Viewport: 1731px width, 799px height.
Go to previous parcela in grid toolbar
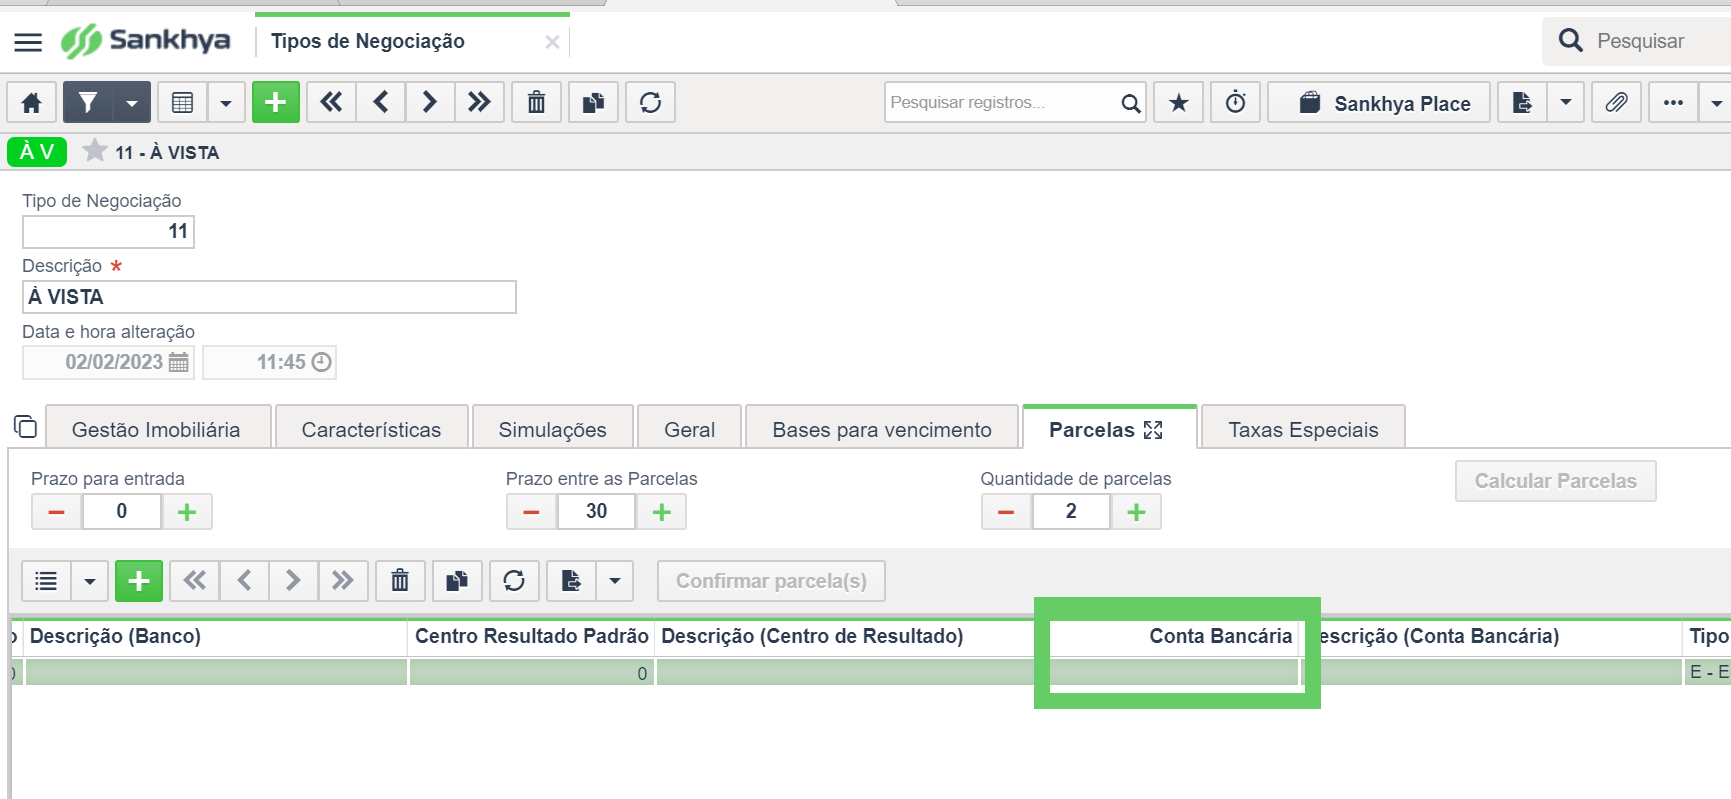coord(244,581)
